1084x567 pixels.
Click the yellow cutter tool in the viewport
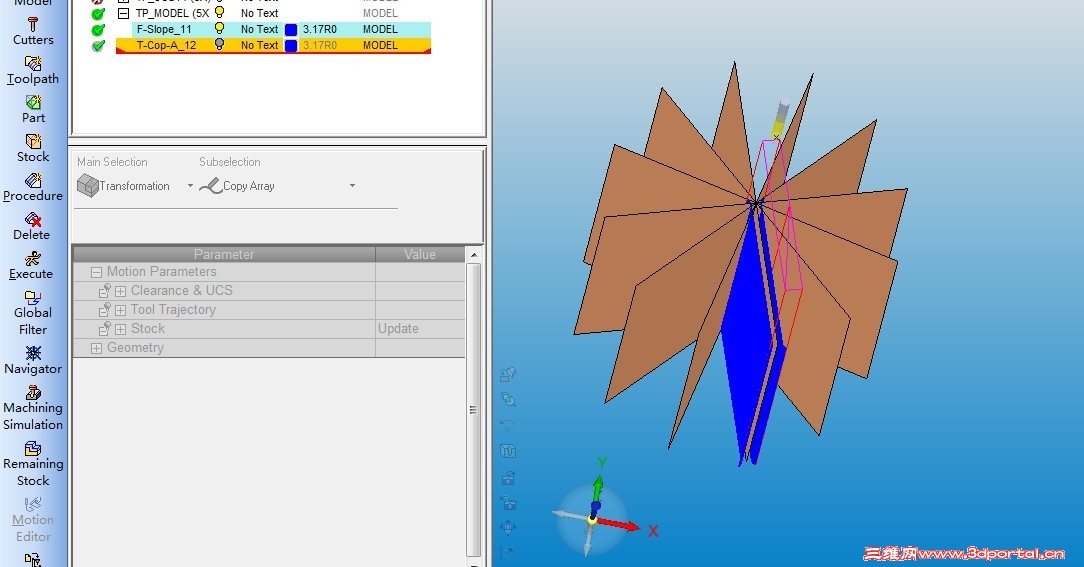coord(778,128)
